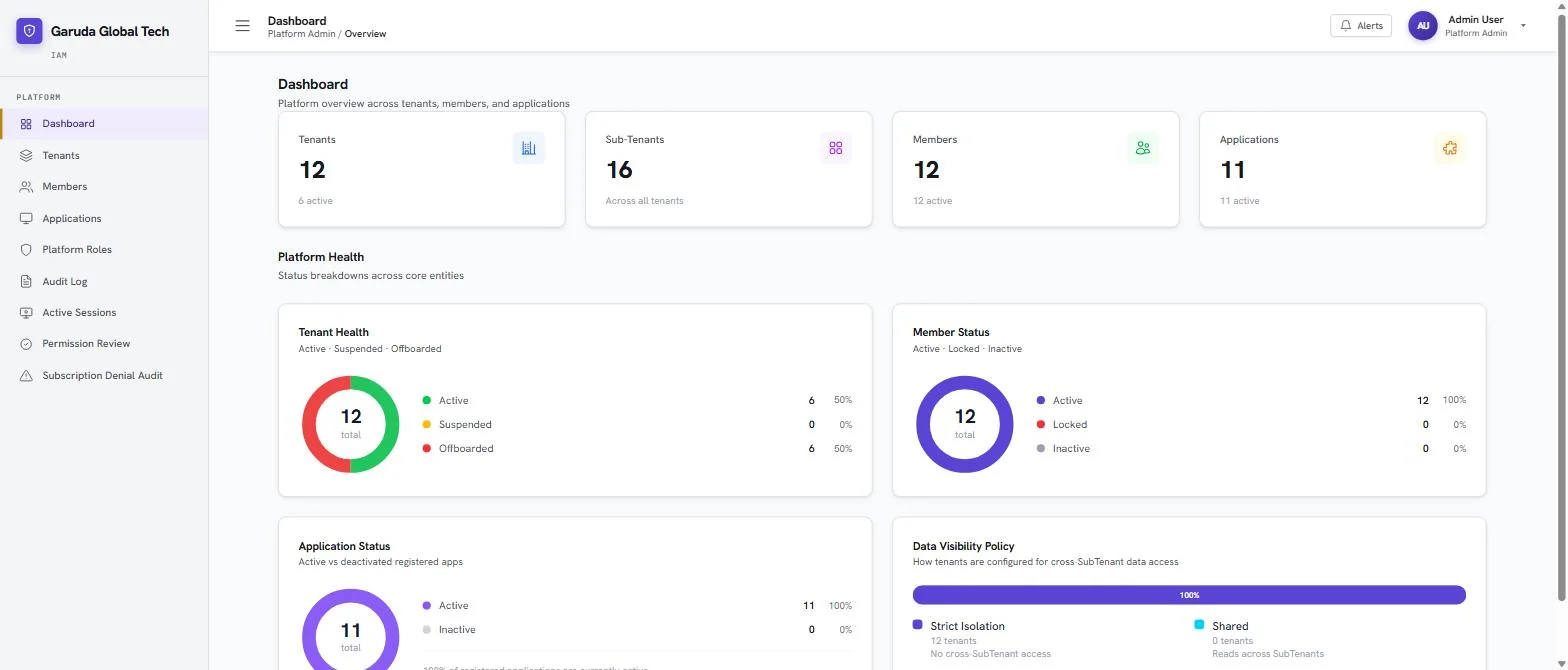Image resolution: width=1568 pixels, height=670 pixels.
Task: Click the Platform Roles shield icon
Action: [x=26, y=250]
